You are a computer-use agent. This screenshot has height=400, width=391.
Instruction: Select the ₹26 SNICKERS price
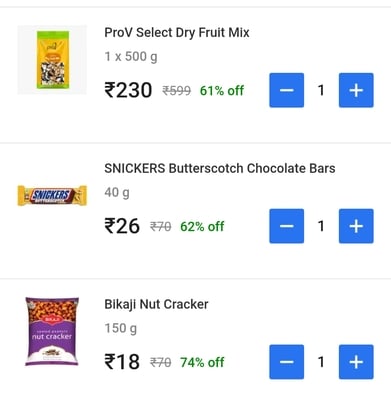(122, 226)
